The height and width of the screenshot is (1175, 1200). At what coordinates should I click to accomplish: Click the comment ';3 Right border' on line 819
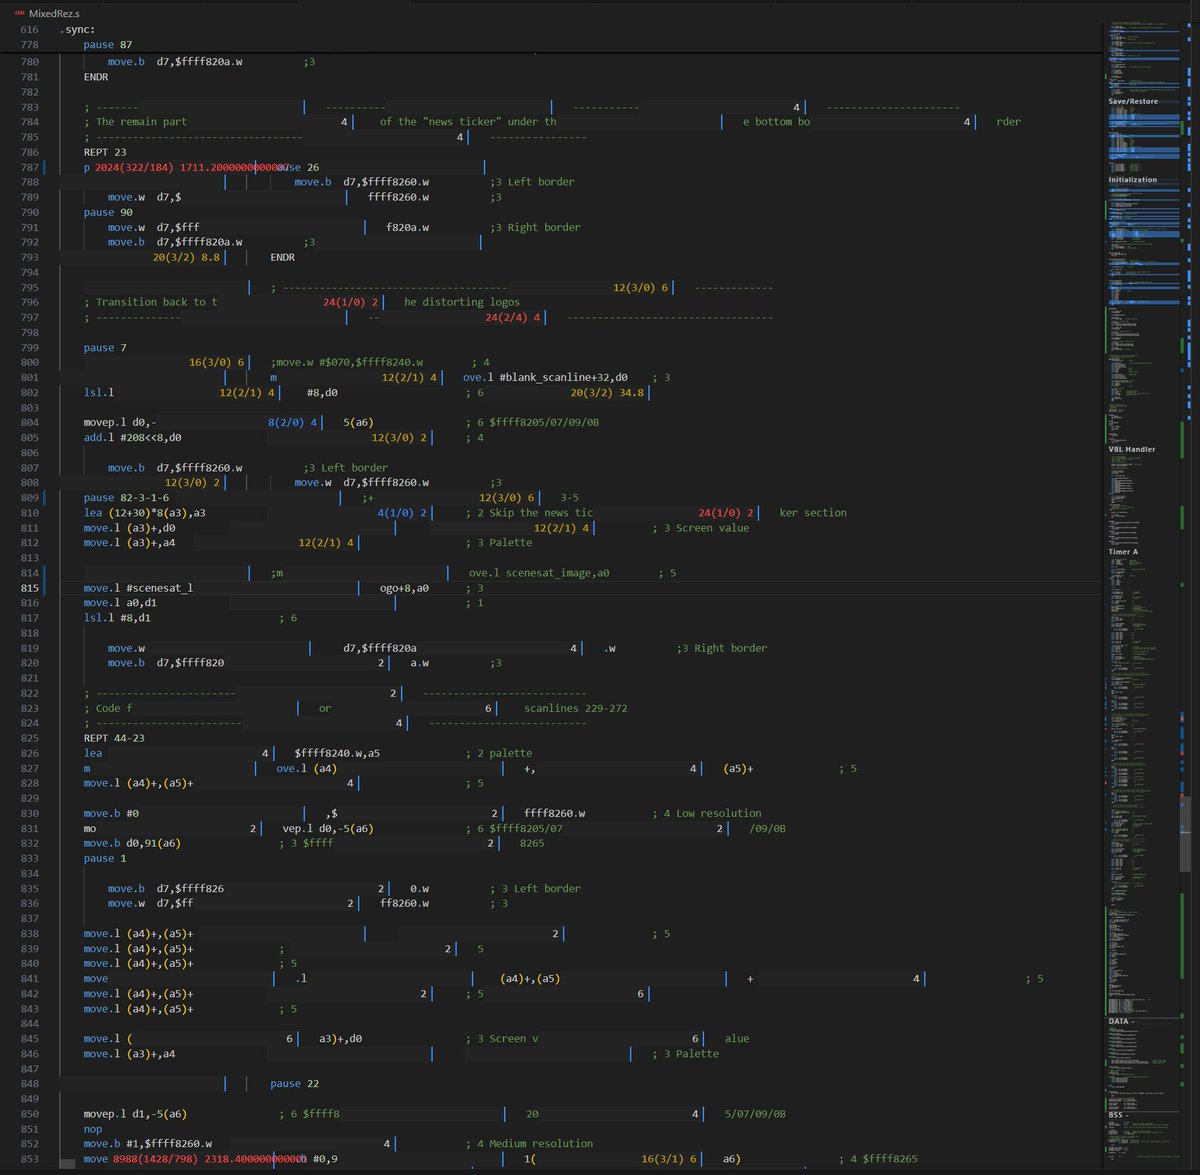tap(722, 649)
